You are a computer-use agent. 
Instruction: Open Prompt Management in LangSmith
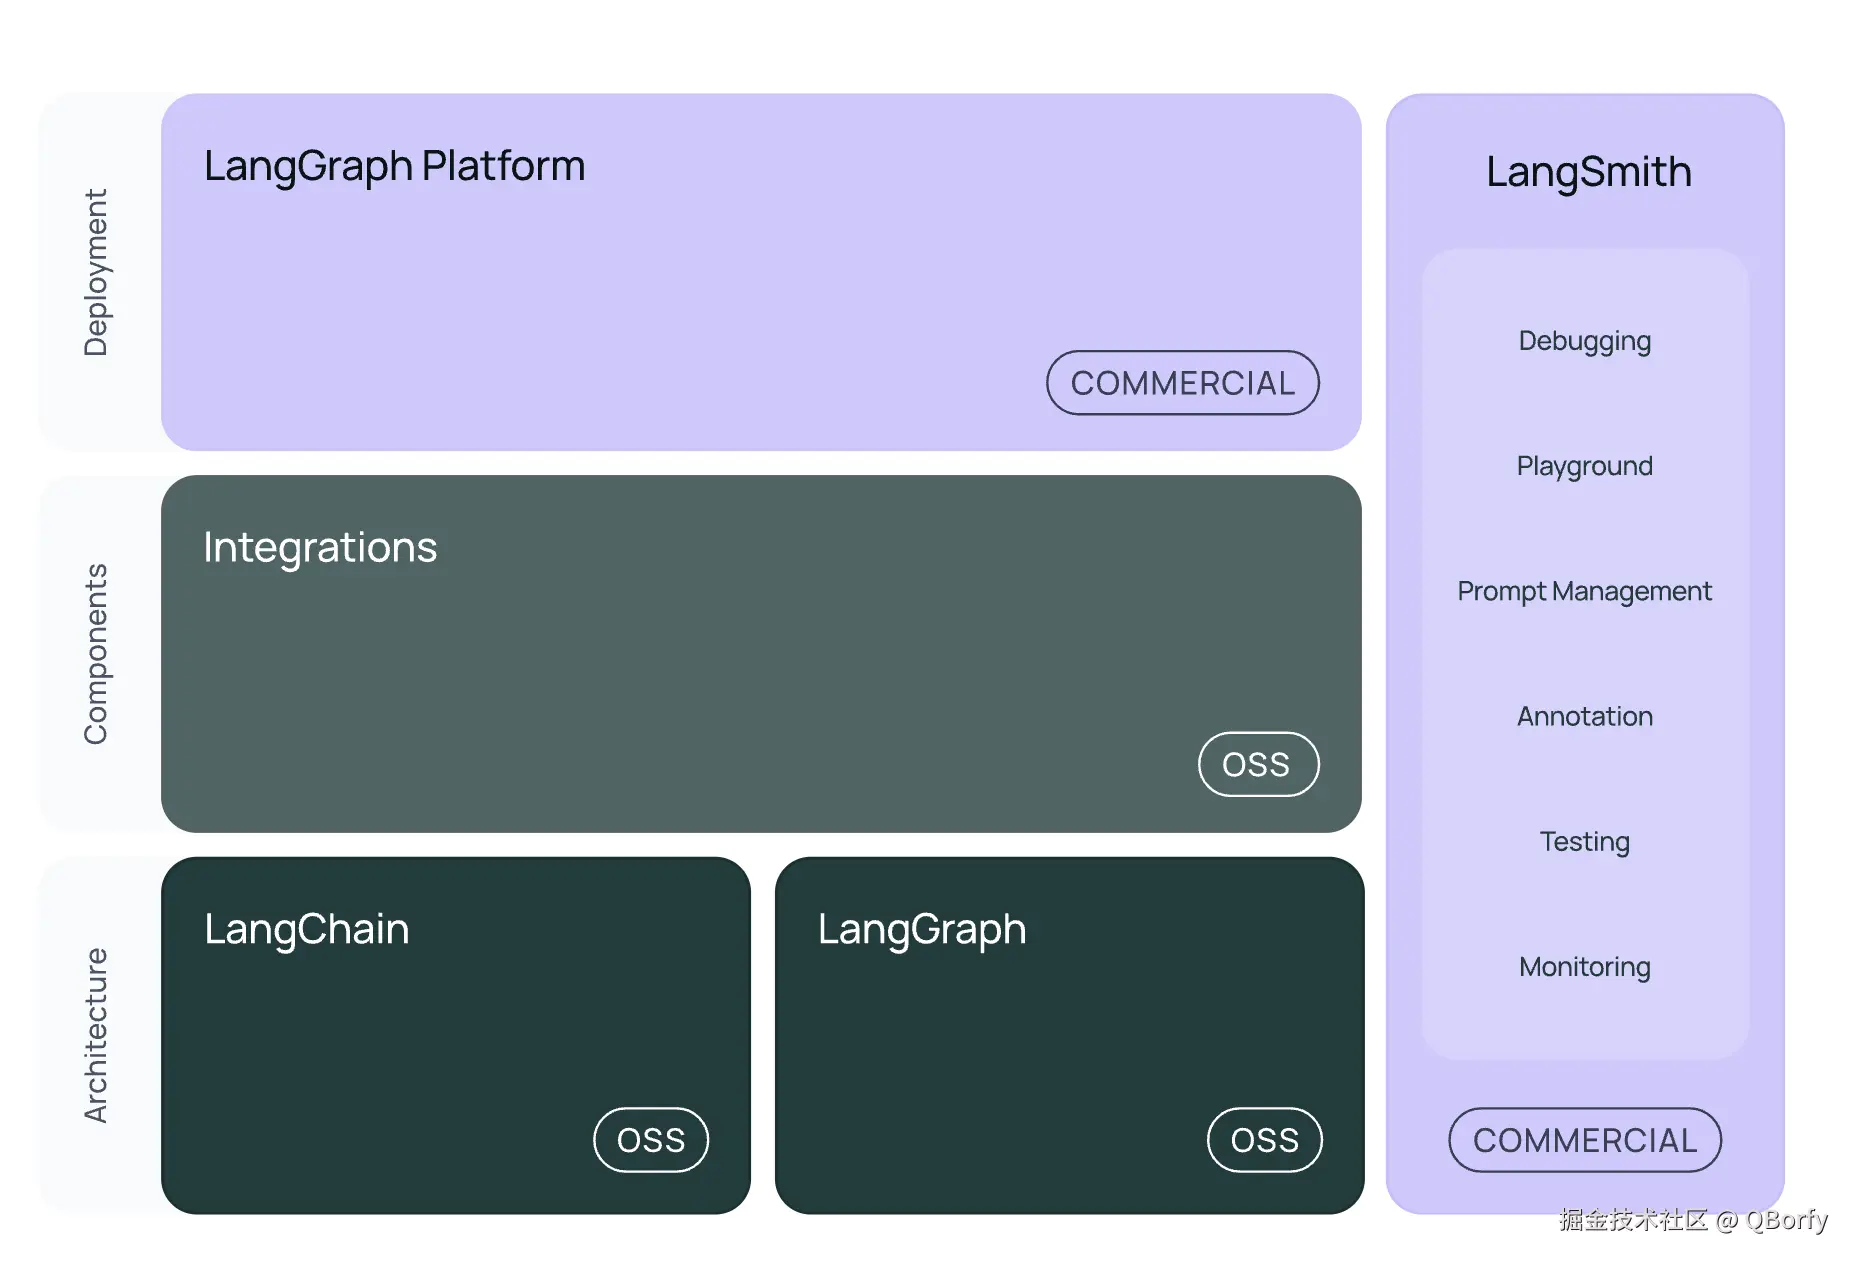(x=1584, y=591)
